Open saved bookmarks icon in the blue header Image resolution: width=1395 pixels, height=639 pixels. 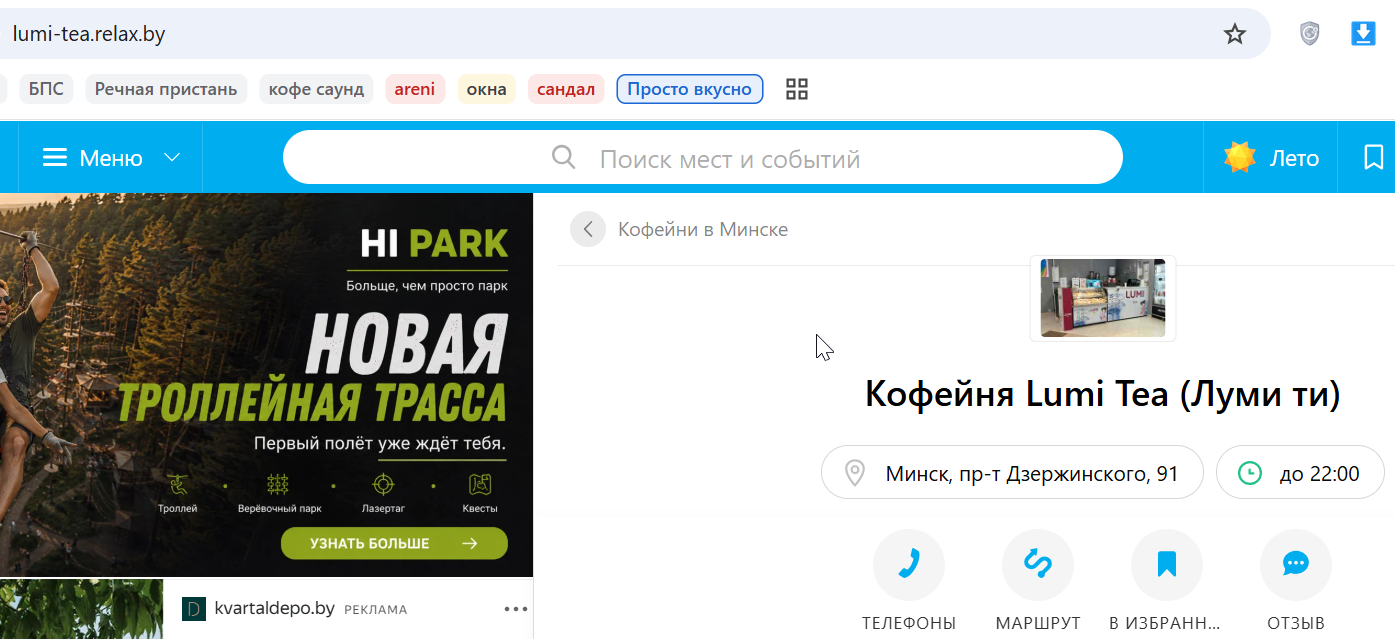(x=1374, y=158)
